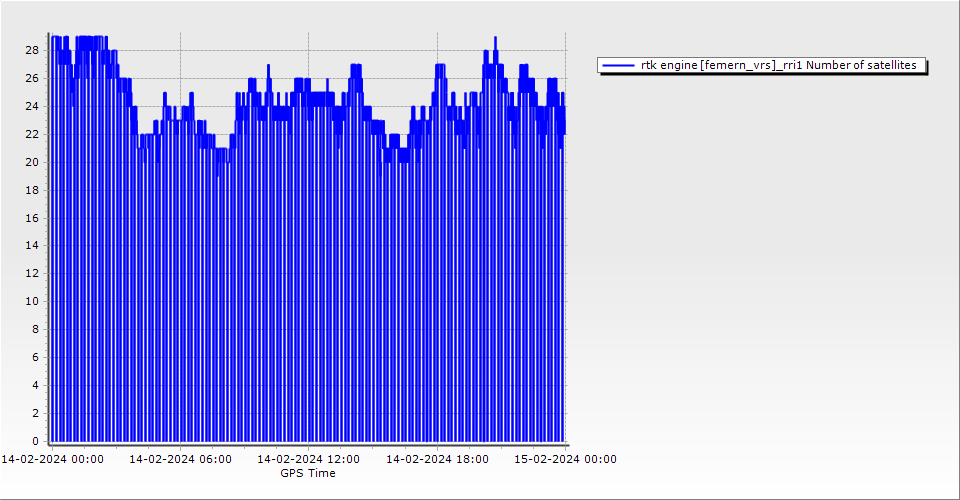The width and height of the screenshot is (960, 500).
Task: Pick the y-axis tick label 6
Action: (35, 357)
